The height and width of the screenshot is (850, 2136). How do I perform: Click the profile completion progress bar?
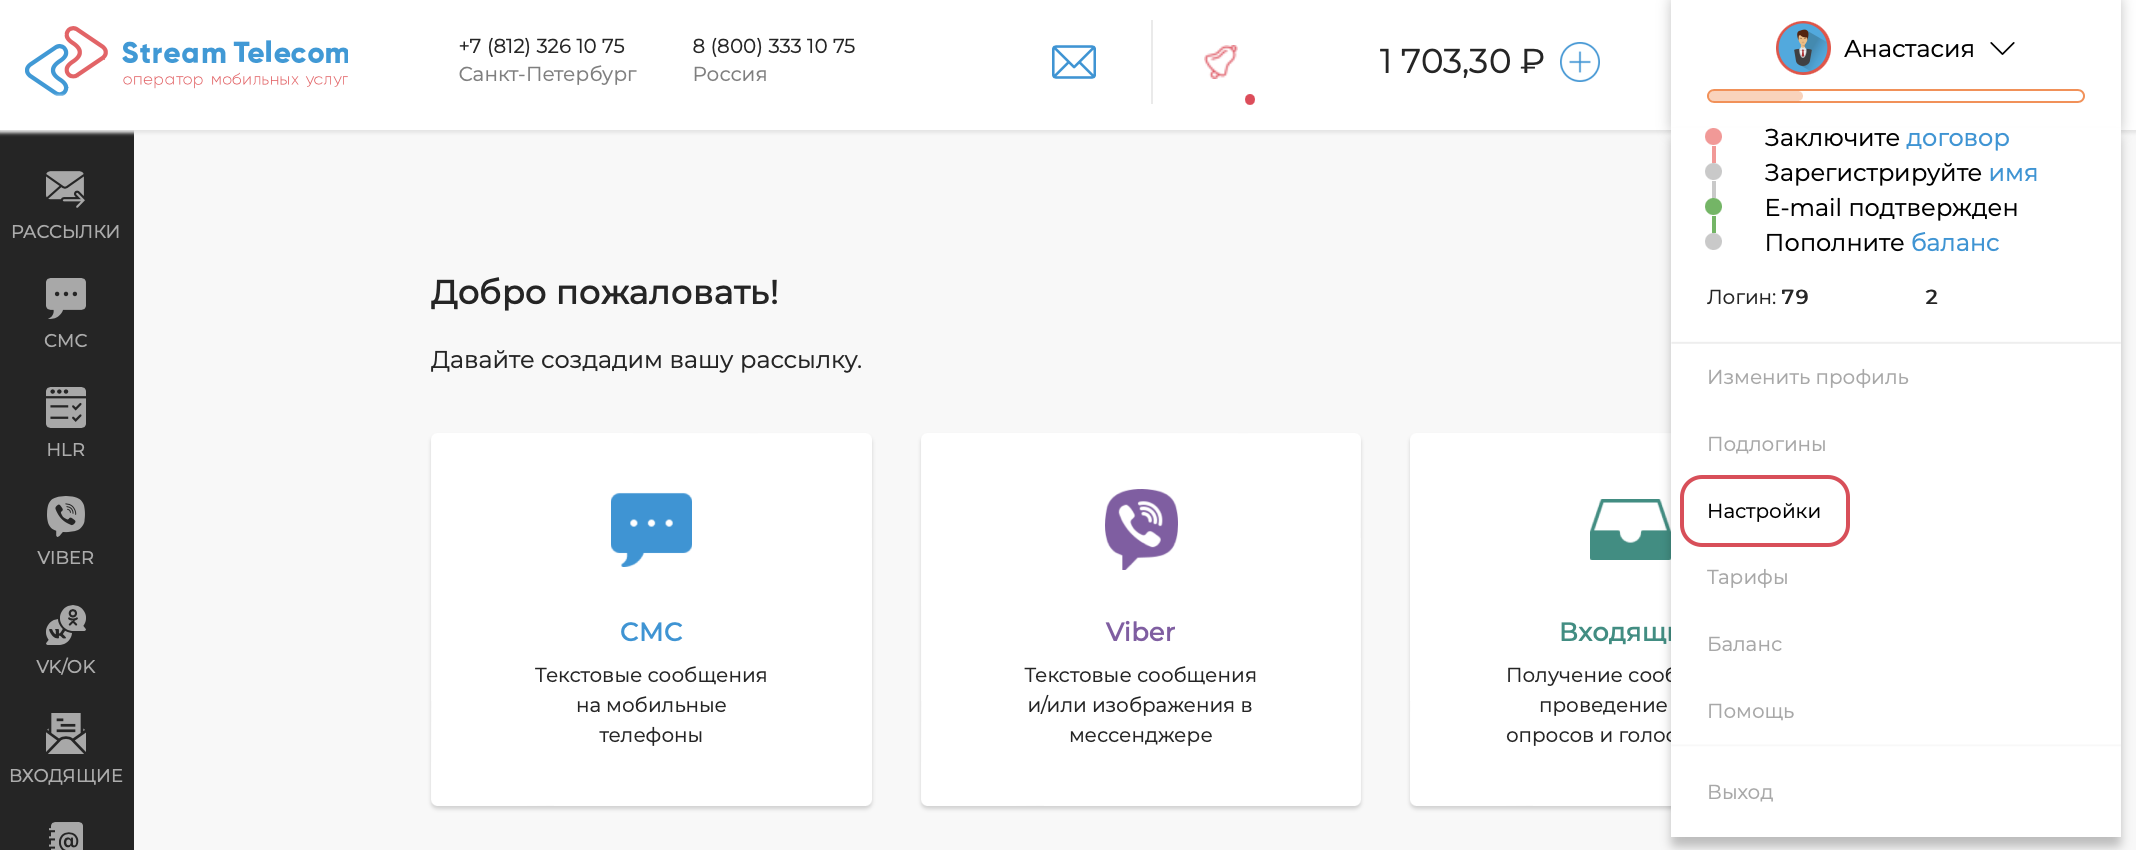click(x=1895, y=96)
